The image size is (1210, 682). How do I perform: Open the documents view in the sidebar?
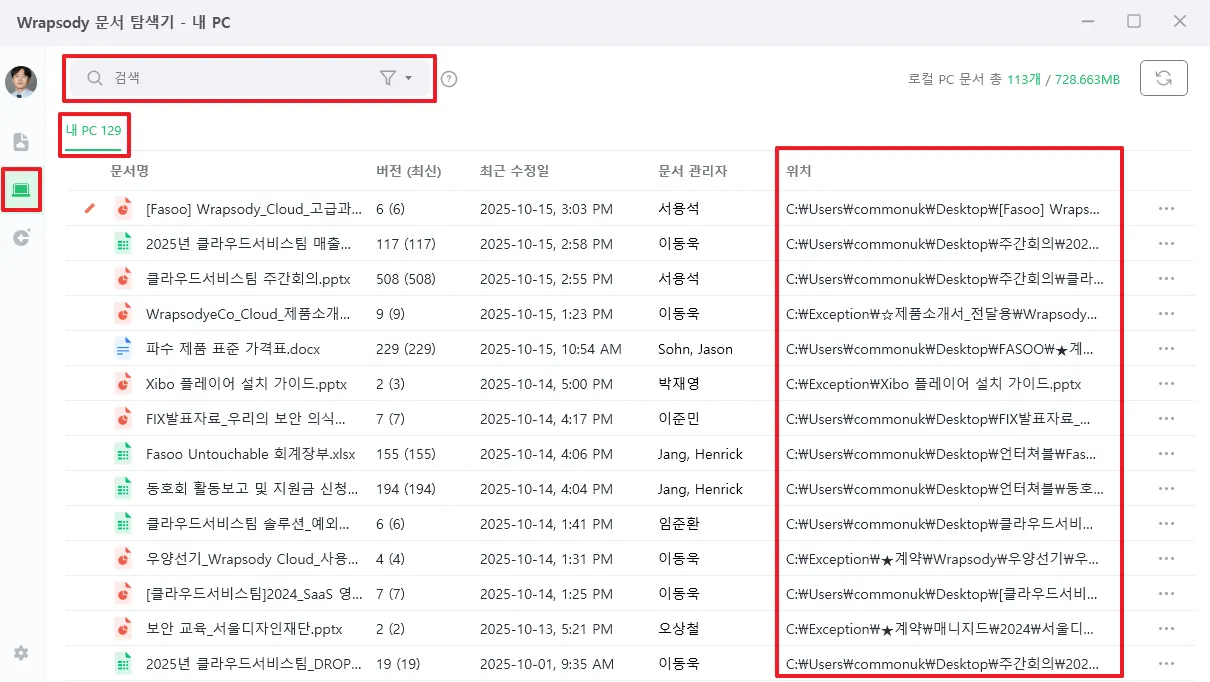[21, 142]
